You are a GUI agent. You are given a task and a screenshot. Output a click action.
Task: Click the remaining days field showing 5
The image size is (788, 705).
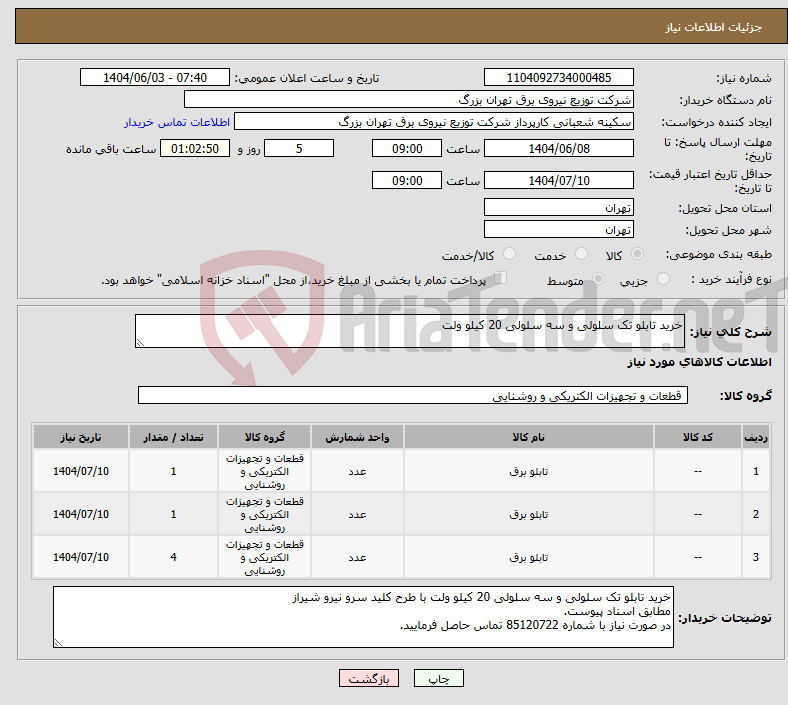coord(299,148)
